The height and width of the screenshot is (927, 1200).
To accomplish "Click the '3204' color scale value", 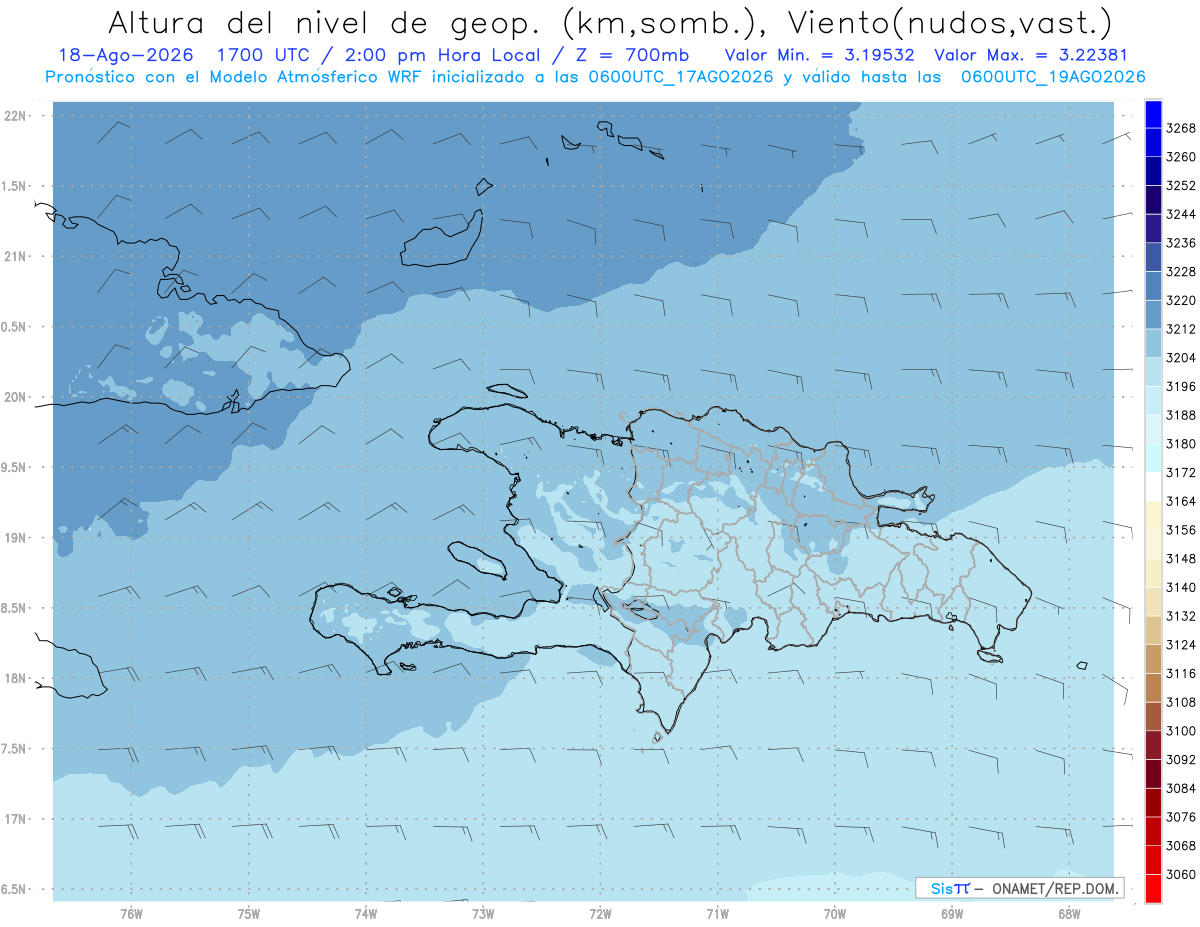I will pyautogui.click(x=1181, y=358).
